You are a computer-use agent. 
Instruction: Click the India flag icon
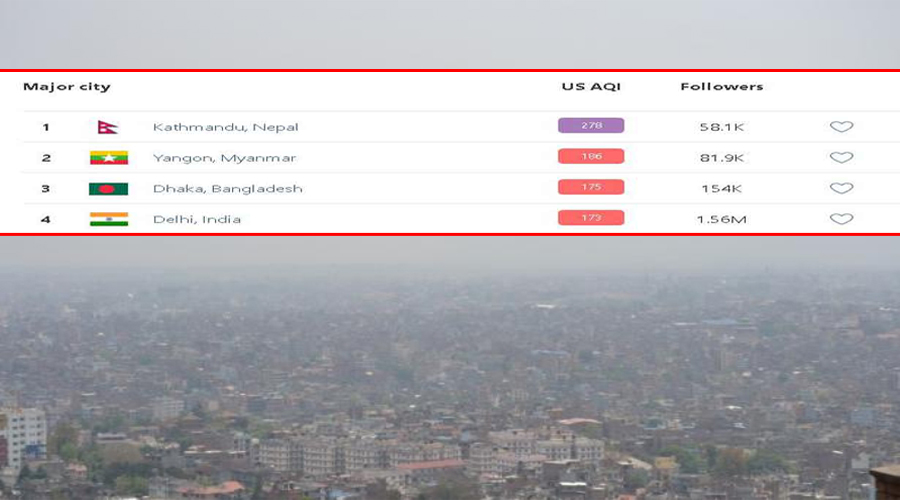tap(108, 219)
